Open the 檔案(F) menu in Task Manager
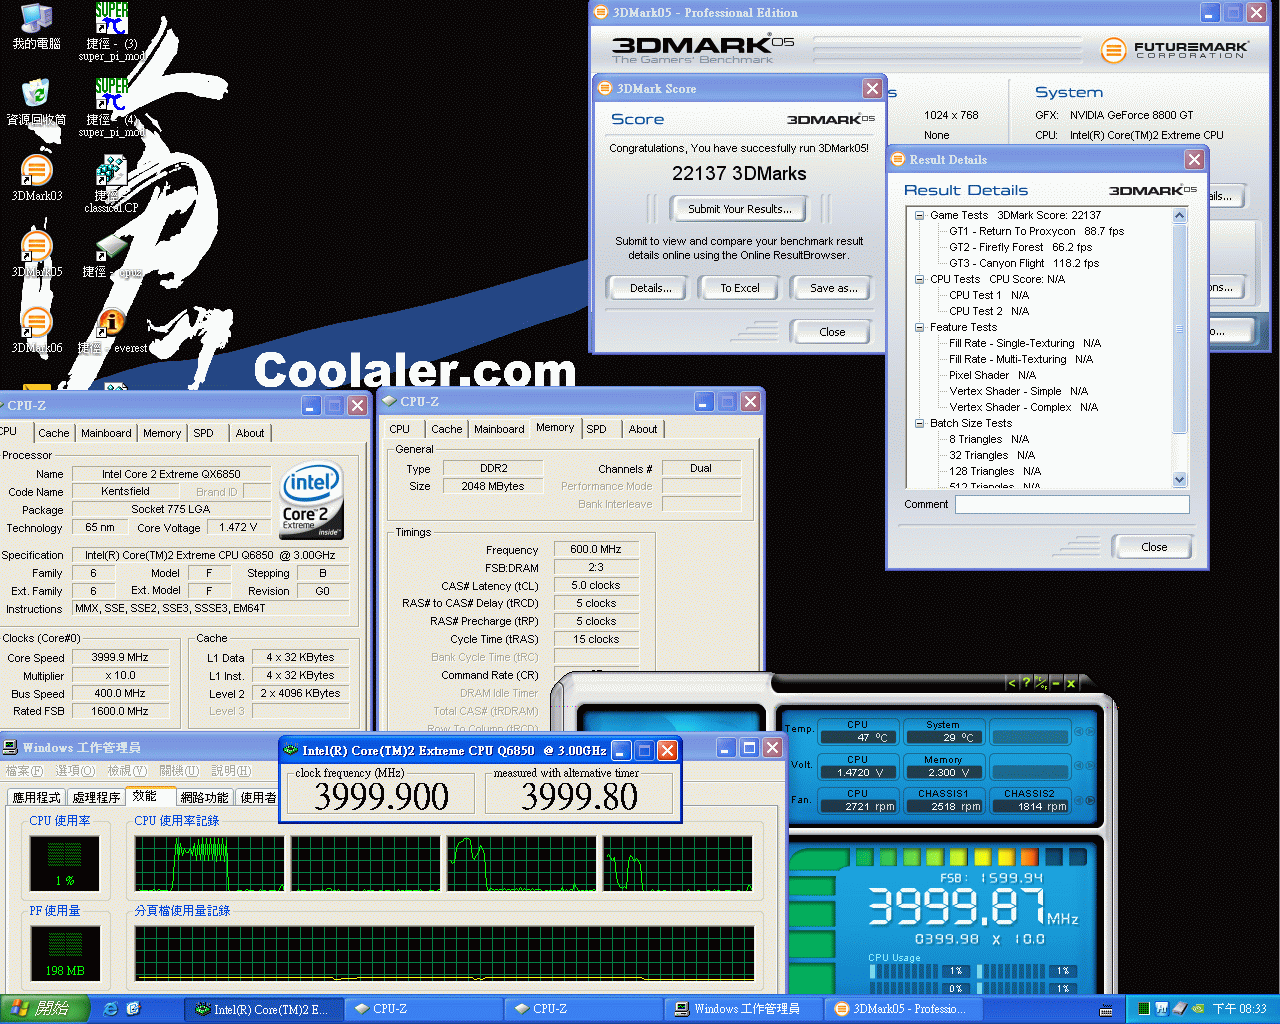Screen dimensions: 1280x1024 coord(25,771)
